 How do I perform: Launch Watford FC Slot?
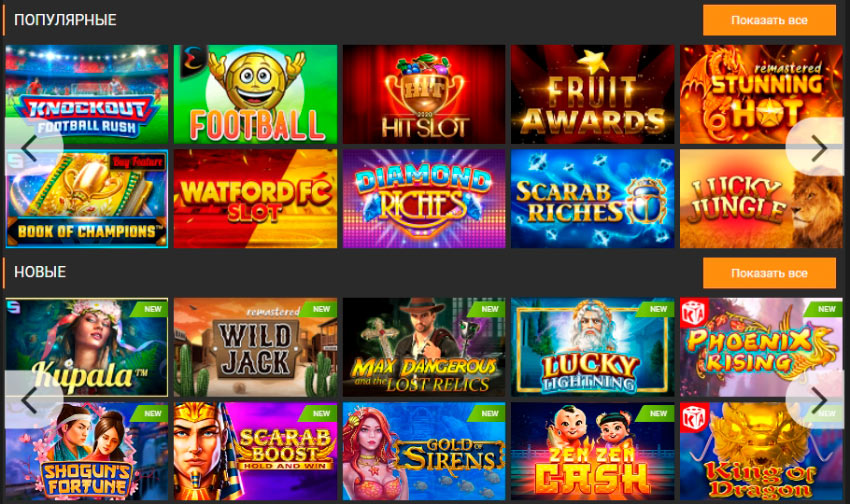[255, 199]
